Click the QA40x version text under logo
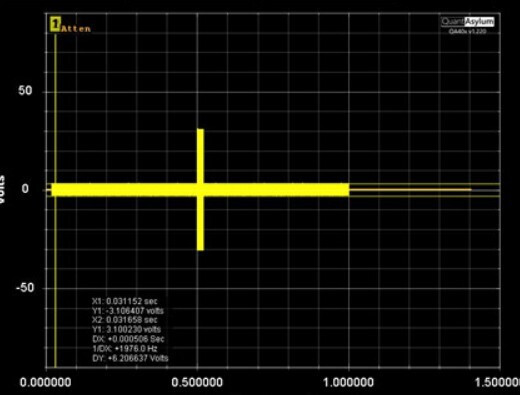Viewport: 520px width, 395px height. pyautogui.click(x=467, y=31)
